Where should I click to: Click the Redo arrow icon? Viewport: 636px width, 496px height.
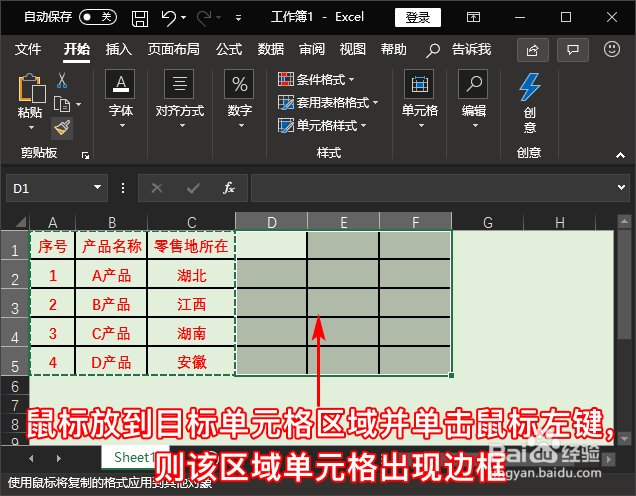[204, 18]
